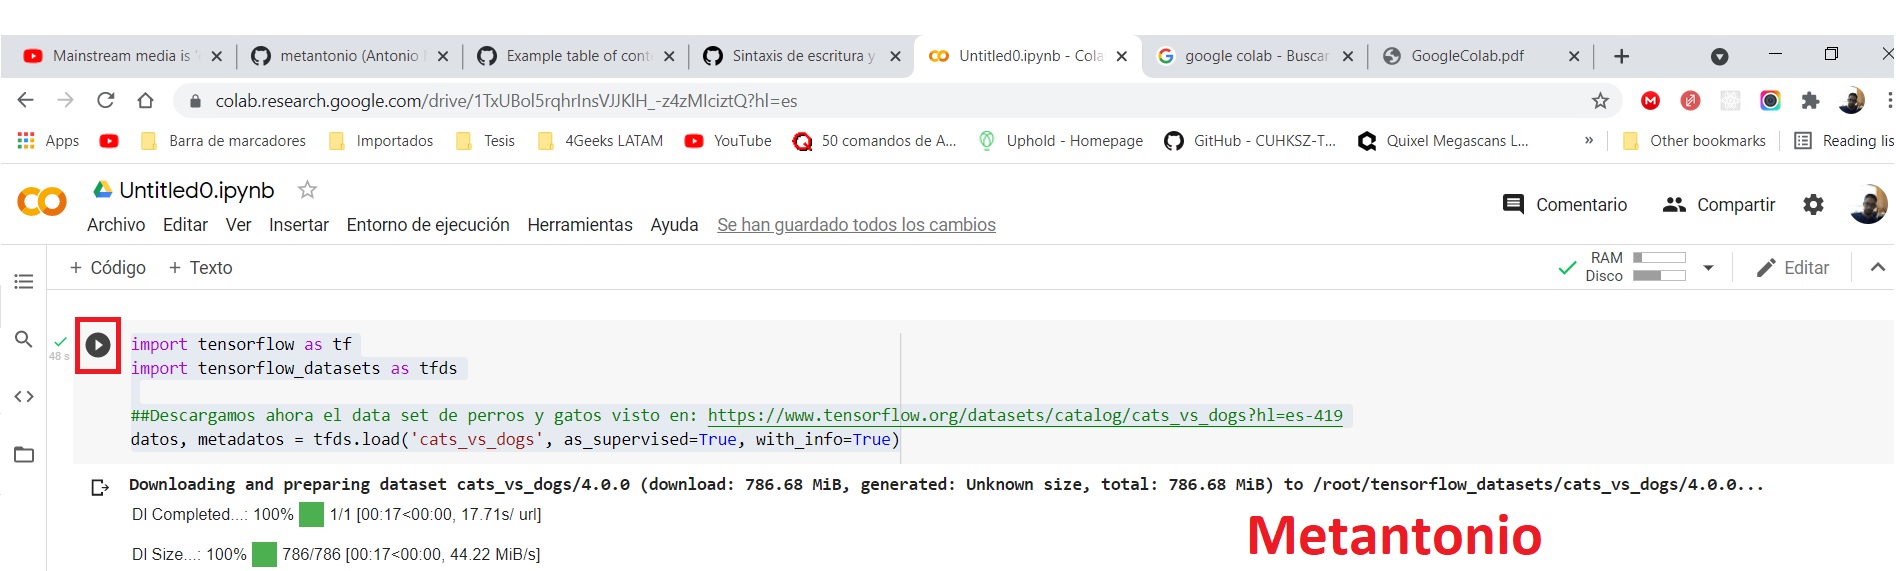Click the Disco usage bar

click(x=1659, y=275)
